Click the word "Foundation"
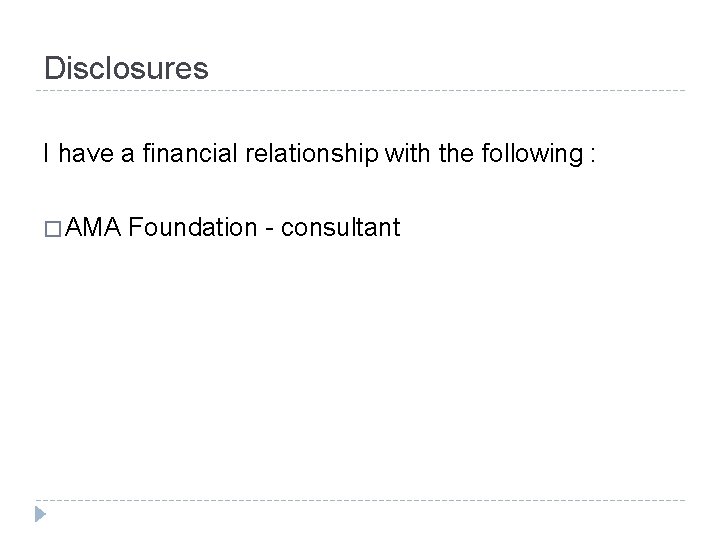This screenshot has height=540, width=720. click(x=193, y=229)
